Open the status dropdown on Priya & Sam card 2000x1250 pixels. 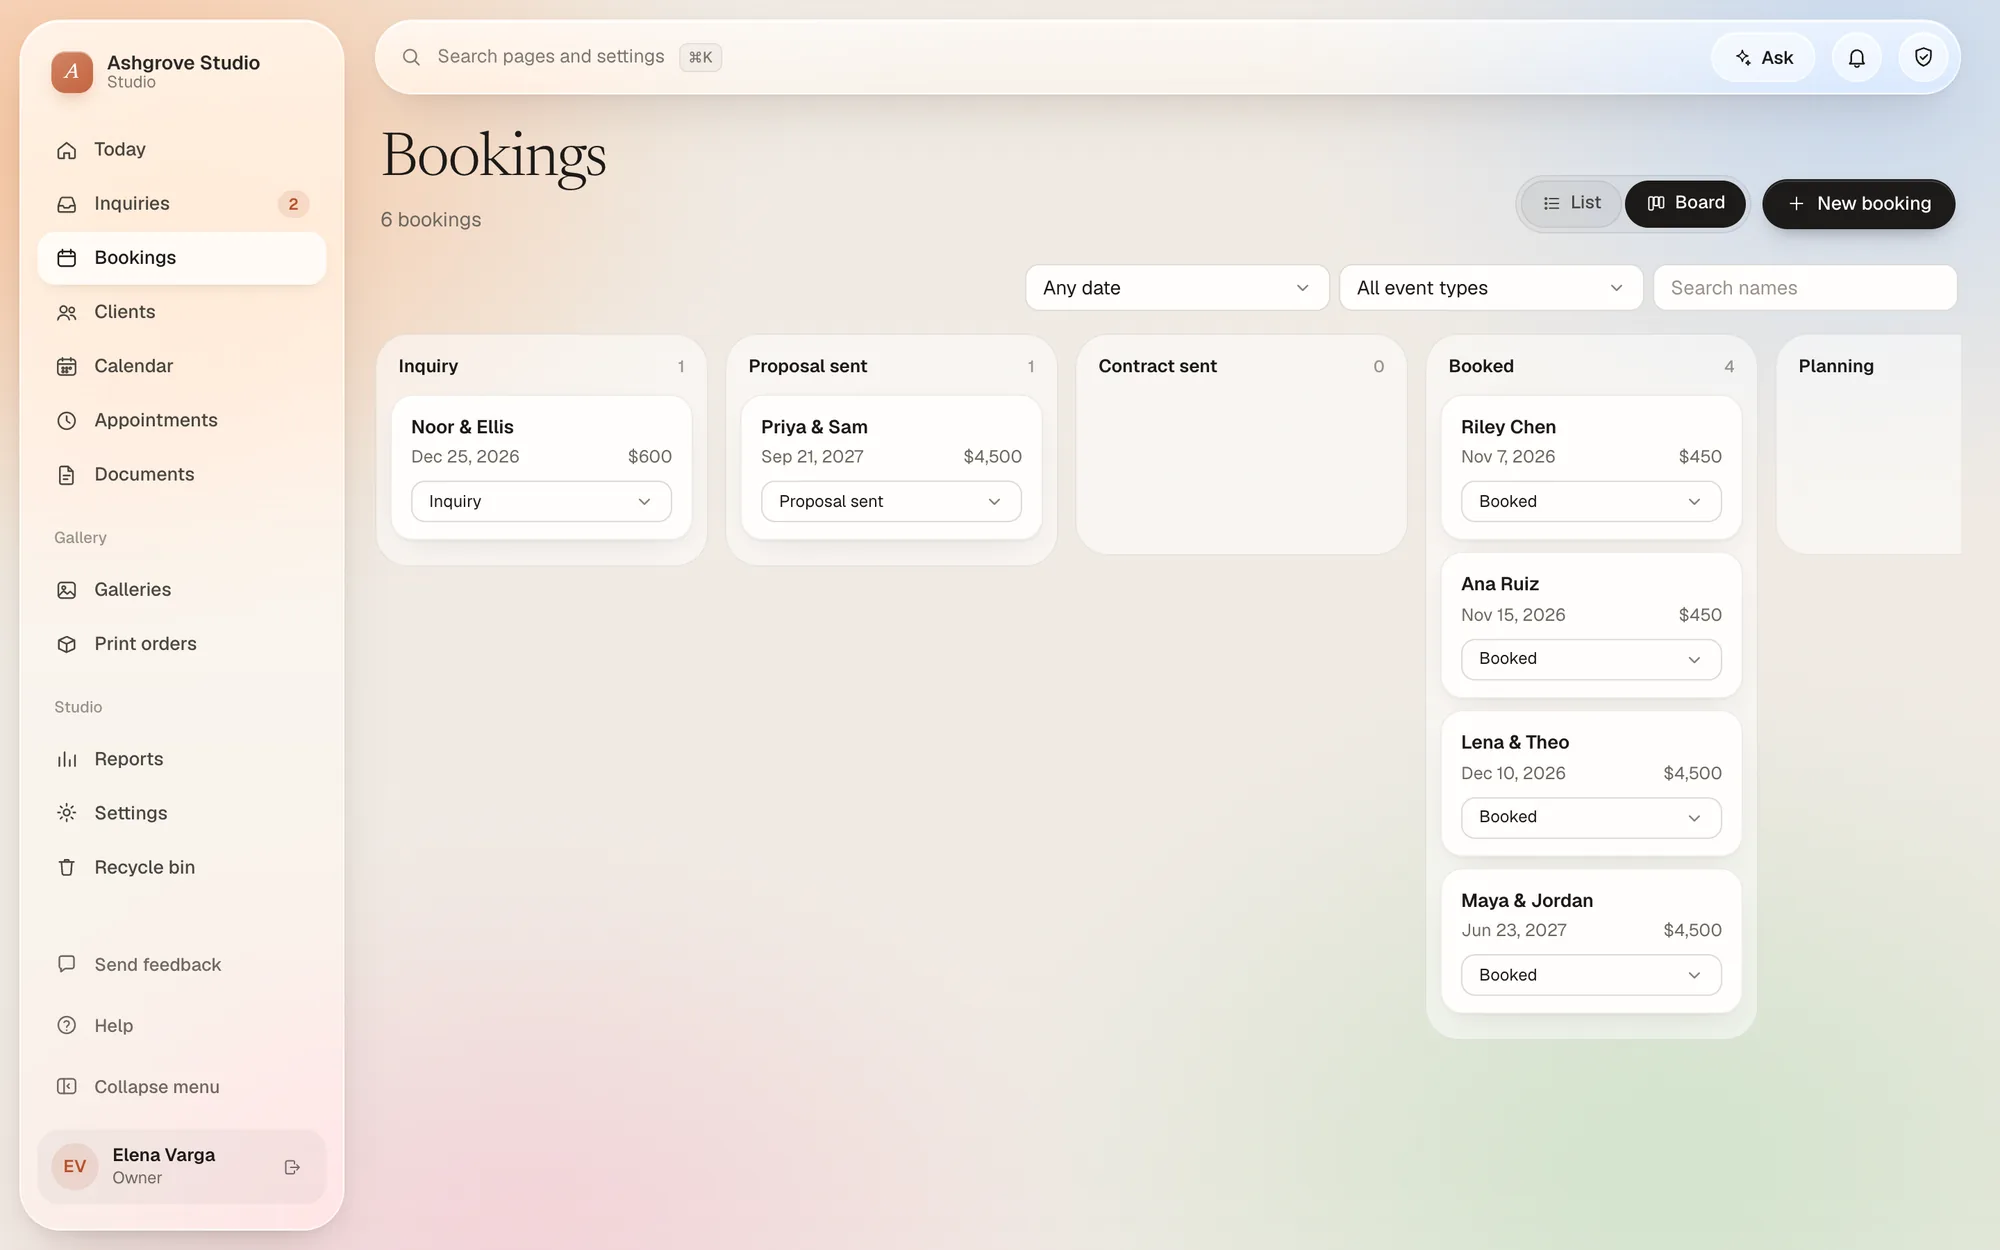click(891, 501)
